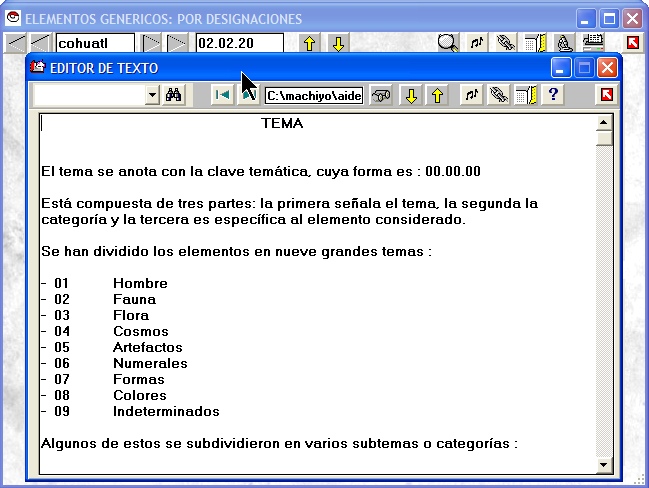Click the yellow up arrow in main toolbar
649x488 pixels.
(309, 43)
